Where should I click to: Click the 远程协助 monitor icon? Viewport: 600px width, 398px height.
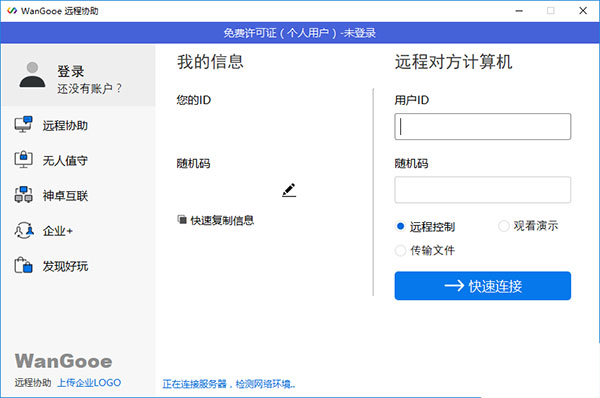[x=23, y=125]
